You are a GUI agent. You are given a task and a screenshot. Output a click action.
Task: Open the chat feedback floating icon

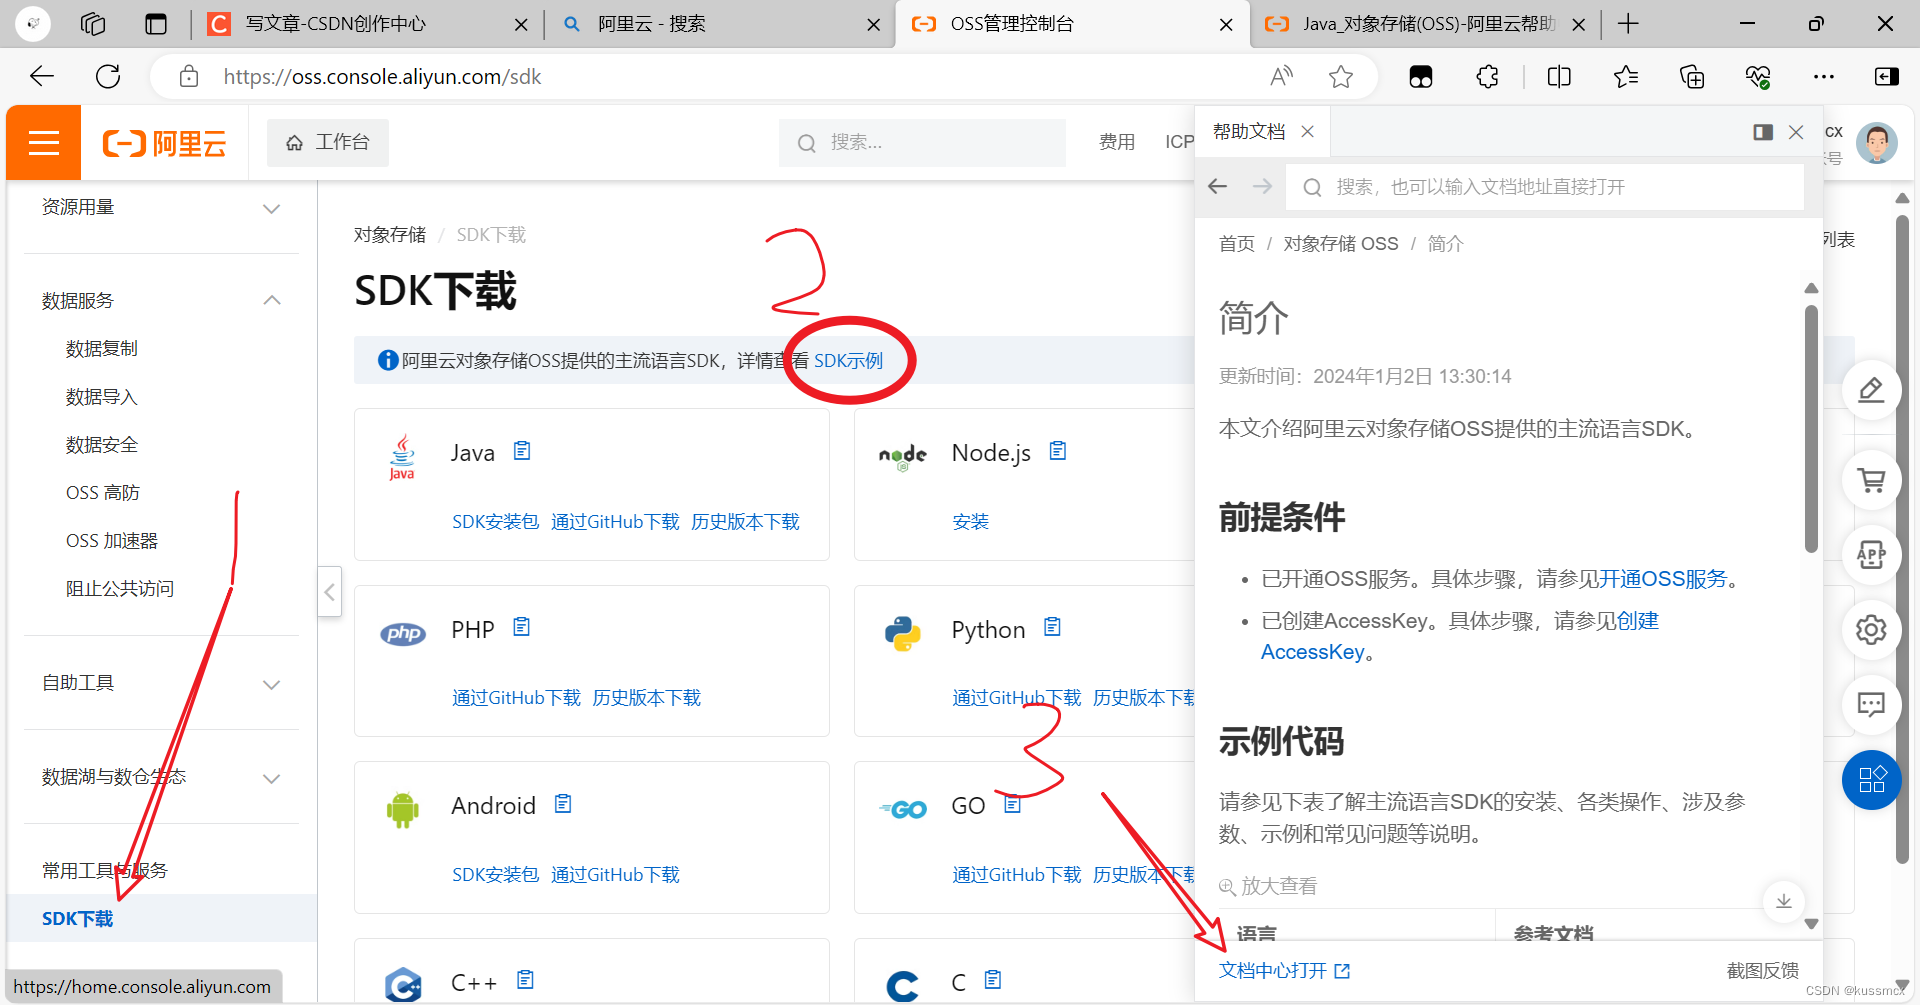pos(1871,705)
